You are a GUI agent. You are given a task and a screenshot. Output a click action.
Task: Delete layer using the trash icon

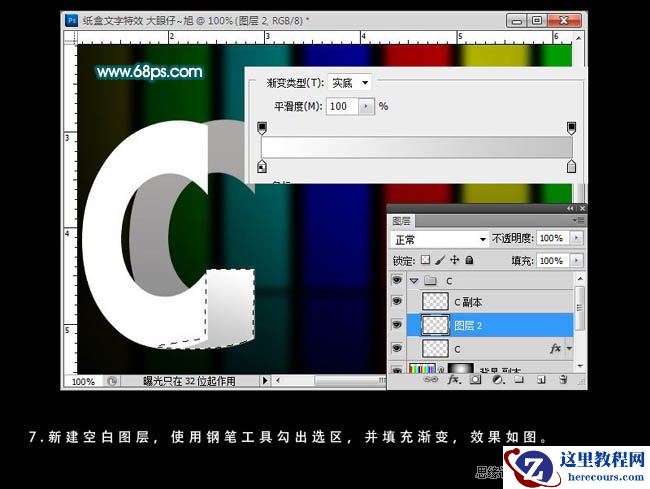pyautogui.click(x=563, y=380)
